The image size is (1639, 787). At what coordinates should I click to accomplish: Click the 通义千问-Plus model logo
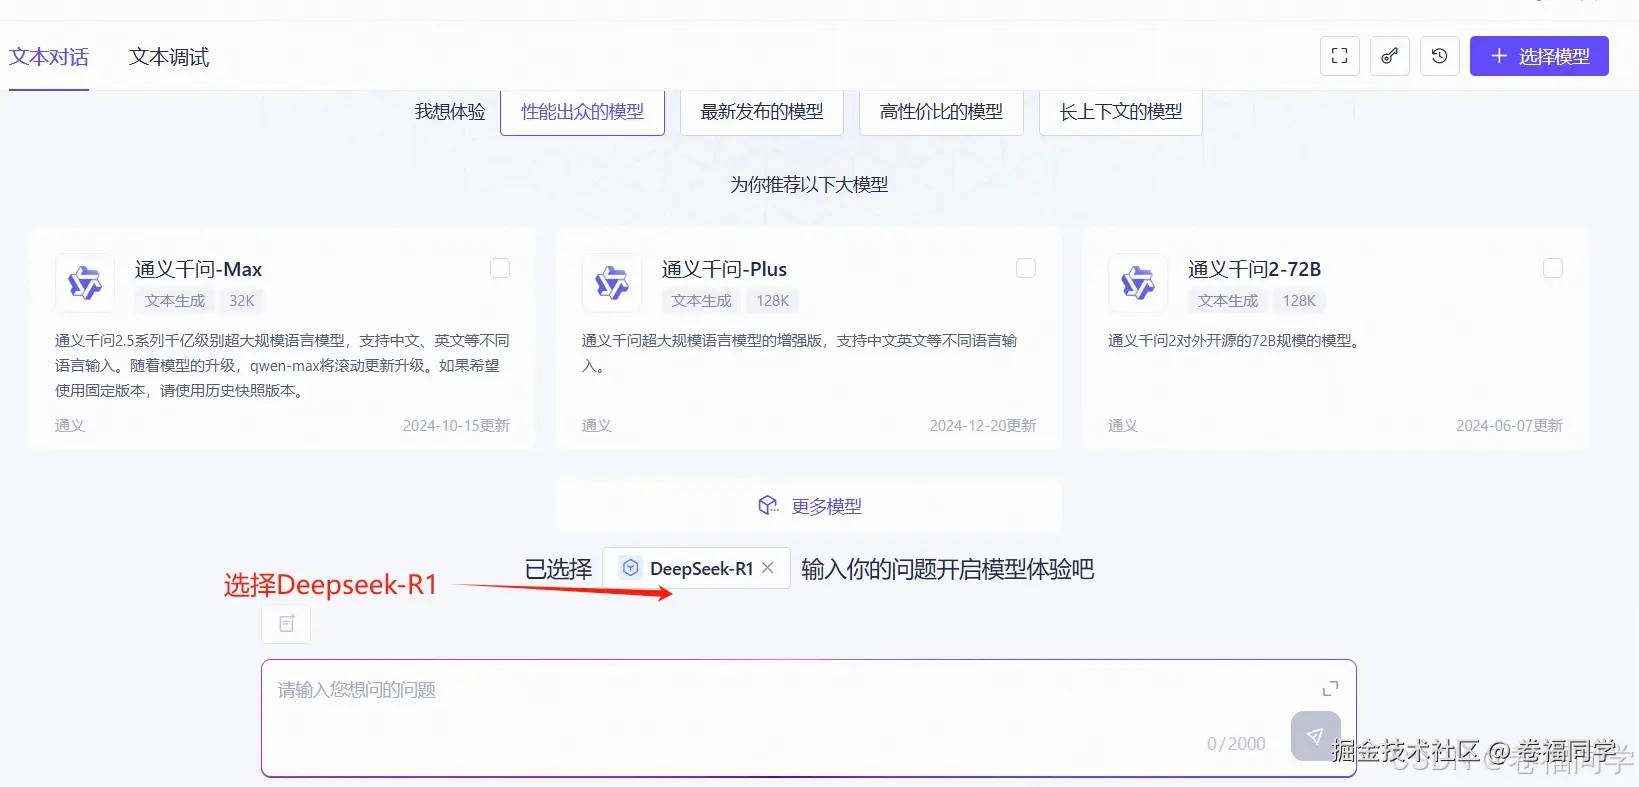[x=612, y=283]
